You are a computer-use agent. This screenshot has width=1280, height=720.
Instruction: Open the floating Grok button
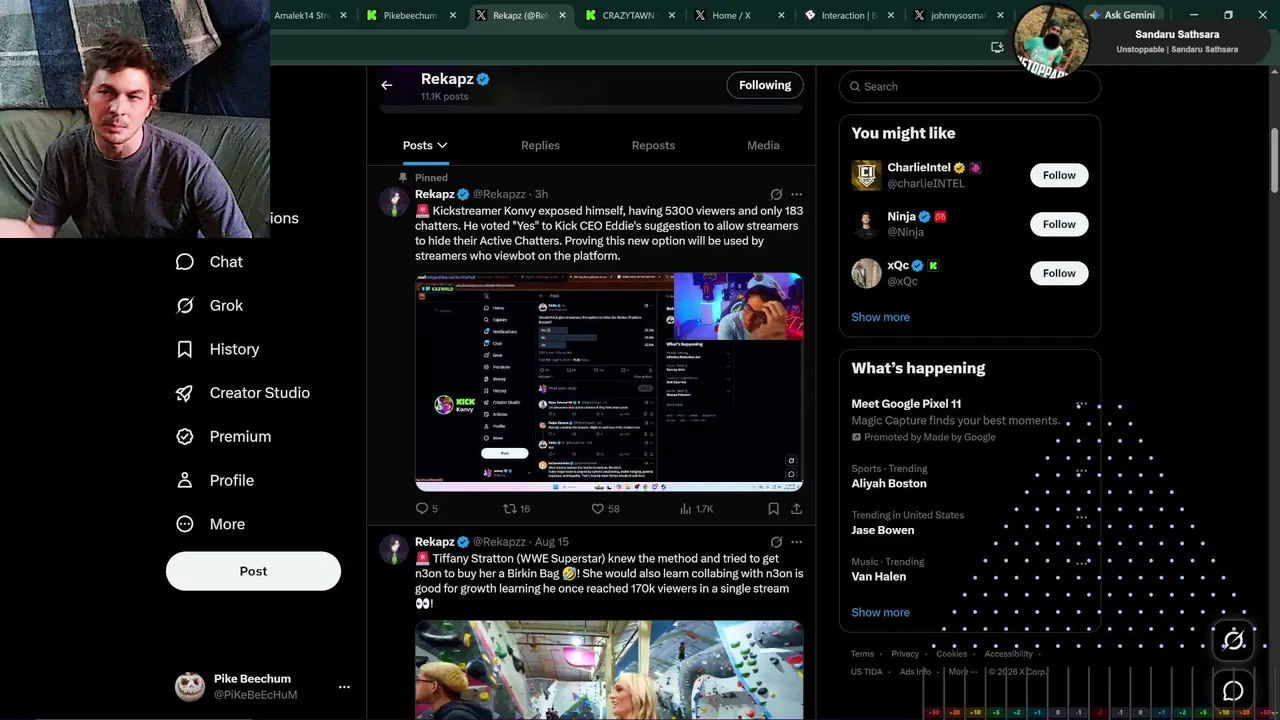tap(1234, 641)
